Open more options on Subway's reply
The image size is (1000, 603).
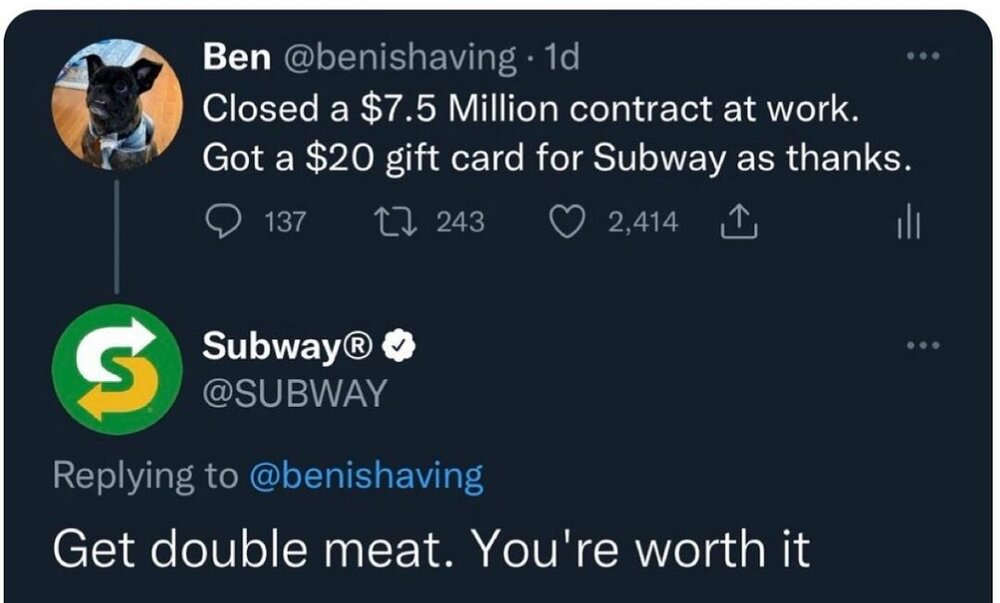pos(919,345)
